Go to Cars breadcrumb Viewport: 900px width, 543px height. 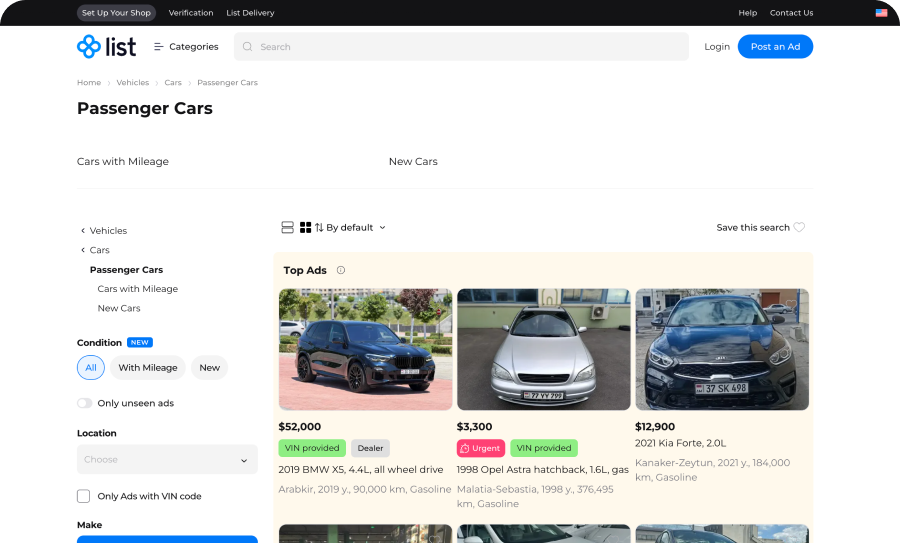pos(173,83)
